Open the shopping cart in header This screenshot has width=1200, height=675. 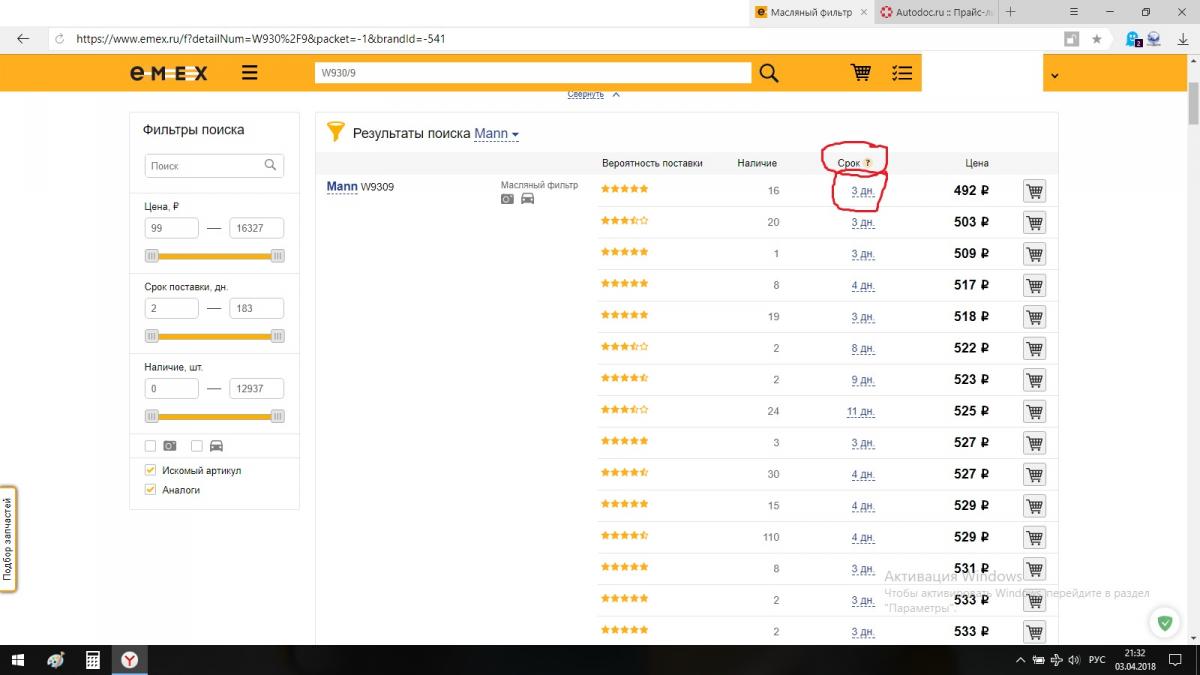(860, 73)
